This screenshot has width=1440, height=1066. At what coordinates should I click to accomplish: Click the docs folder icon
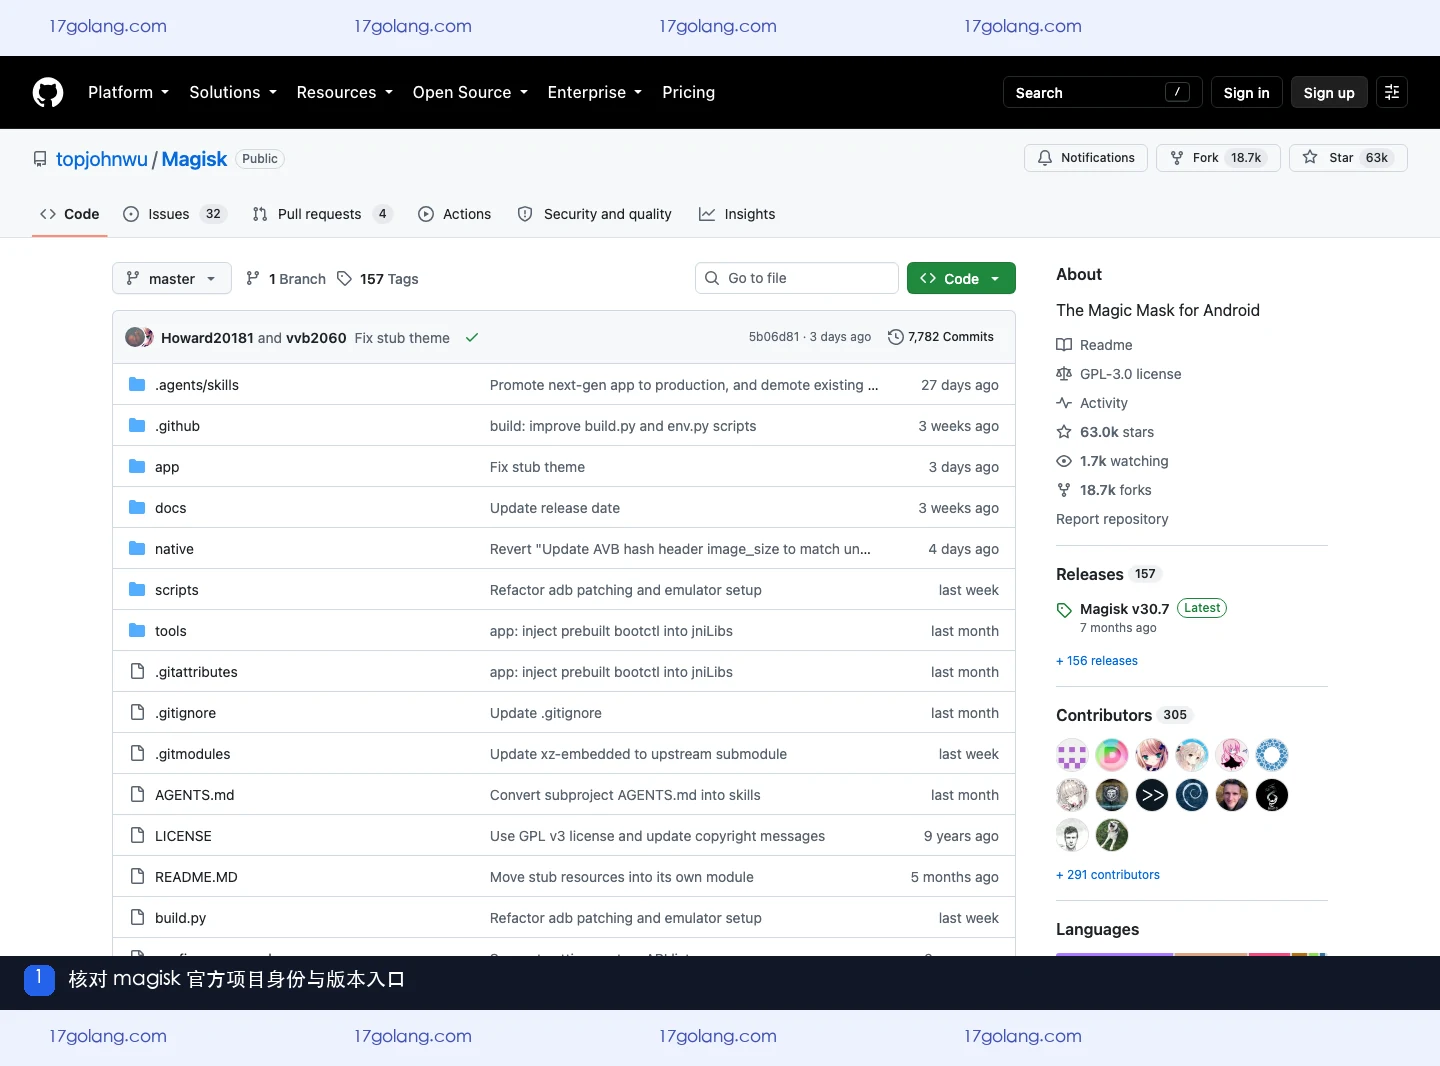[137, 508]
